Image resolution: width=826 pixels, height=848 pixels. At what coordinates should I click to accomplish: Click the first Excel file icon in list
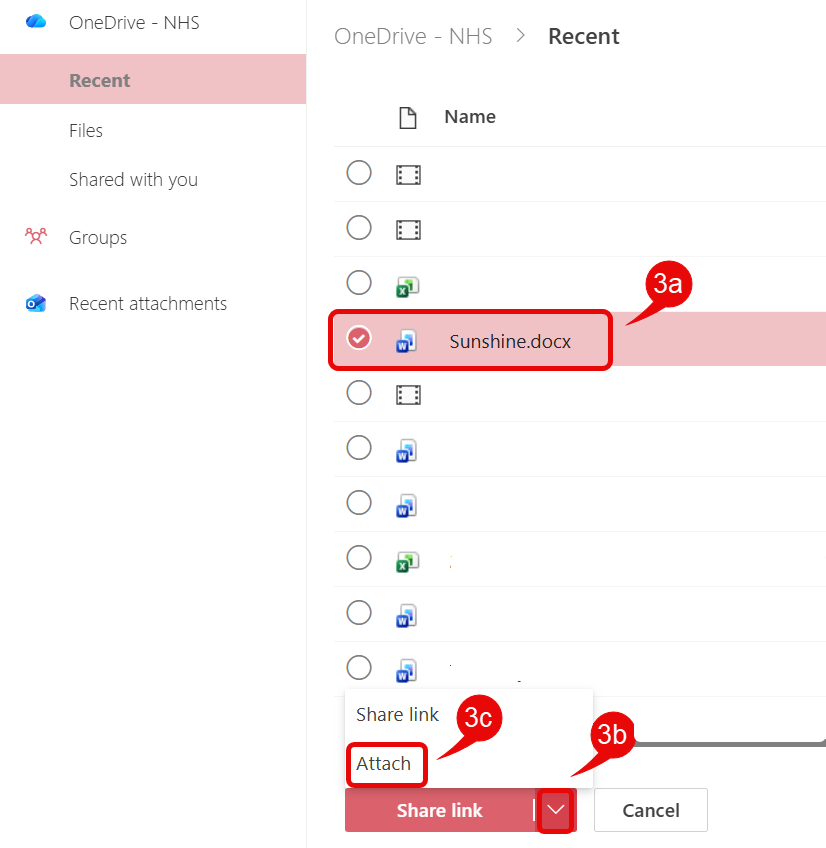point(407,287)
